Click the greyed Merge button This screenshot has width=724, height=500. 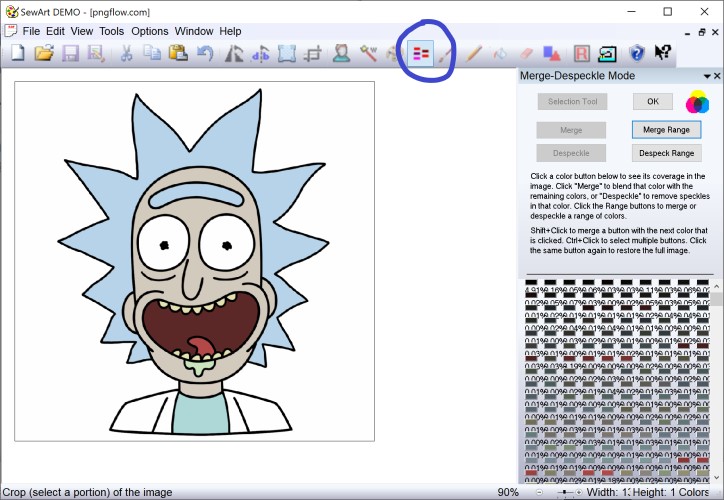coord(571,130)
